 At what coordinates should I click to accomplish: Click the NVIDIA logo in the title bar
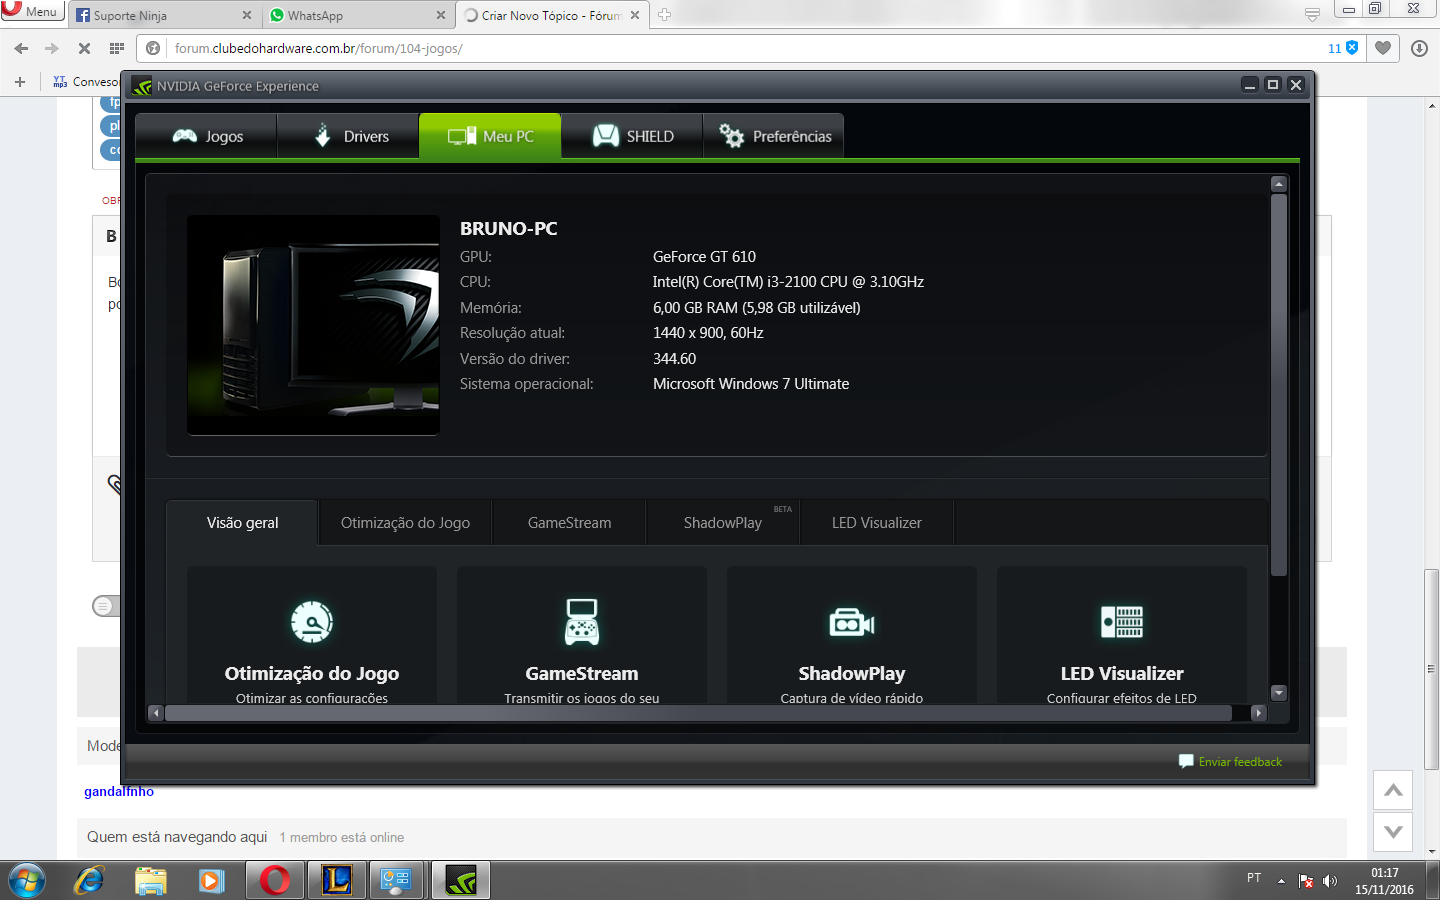tap(142, 86)
